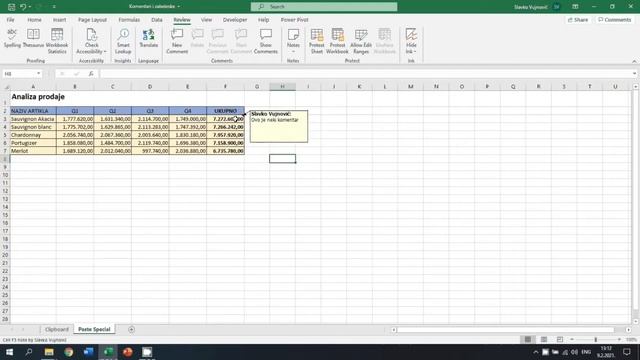Open the Thesaurus tool
Viewport: 640px width, 360px height.
point(33,39)
